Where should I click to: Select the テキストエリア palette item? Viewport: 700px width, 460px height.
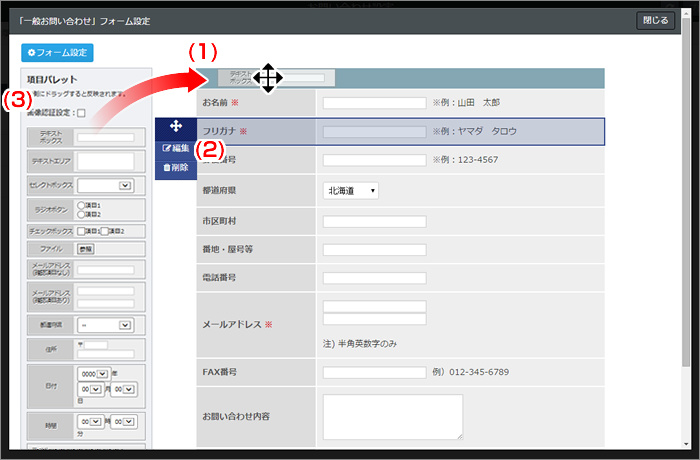[86, 161]
